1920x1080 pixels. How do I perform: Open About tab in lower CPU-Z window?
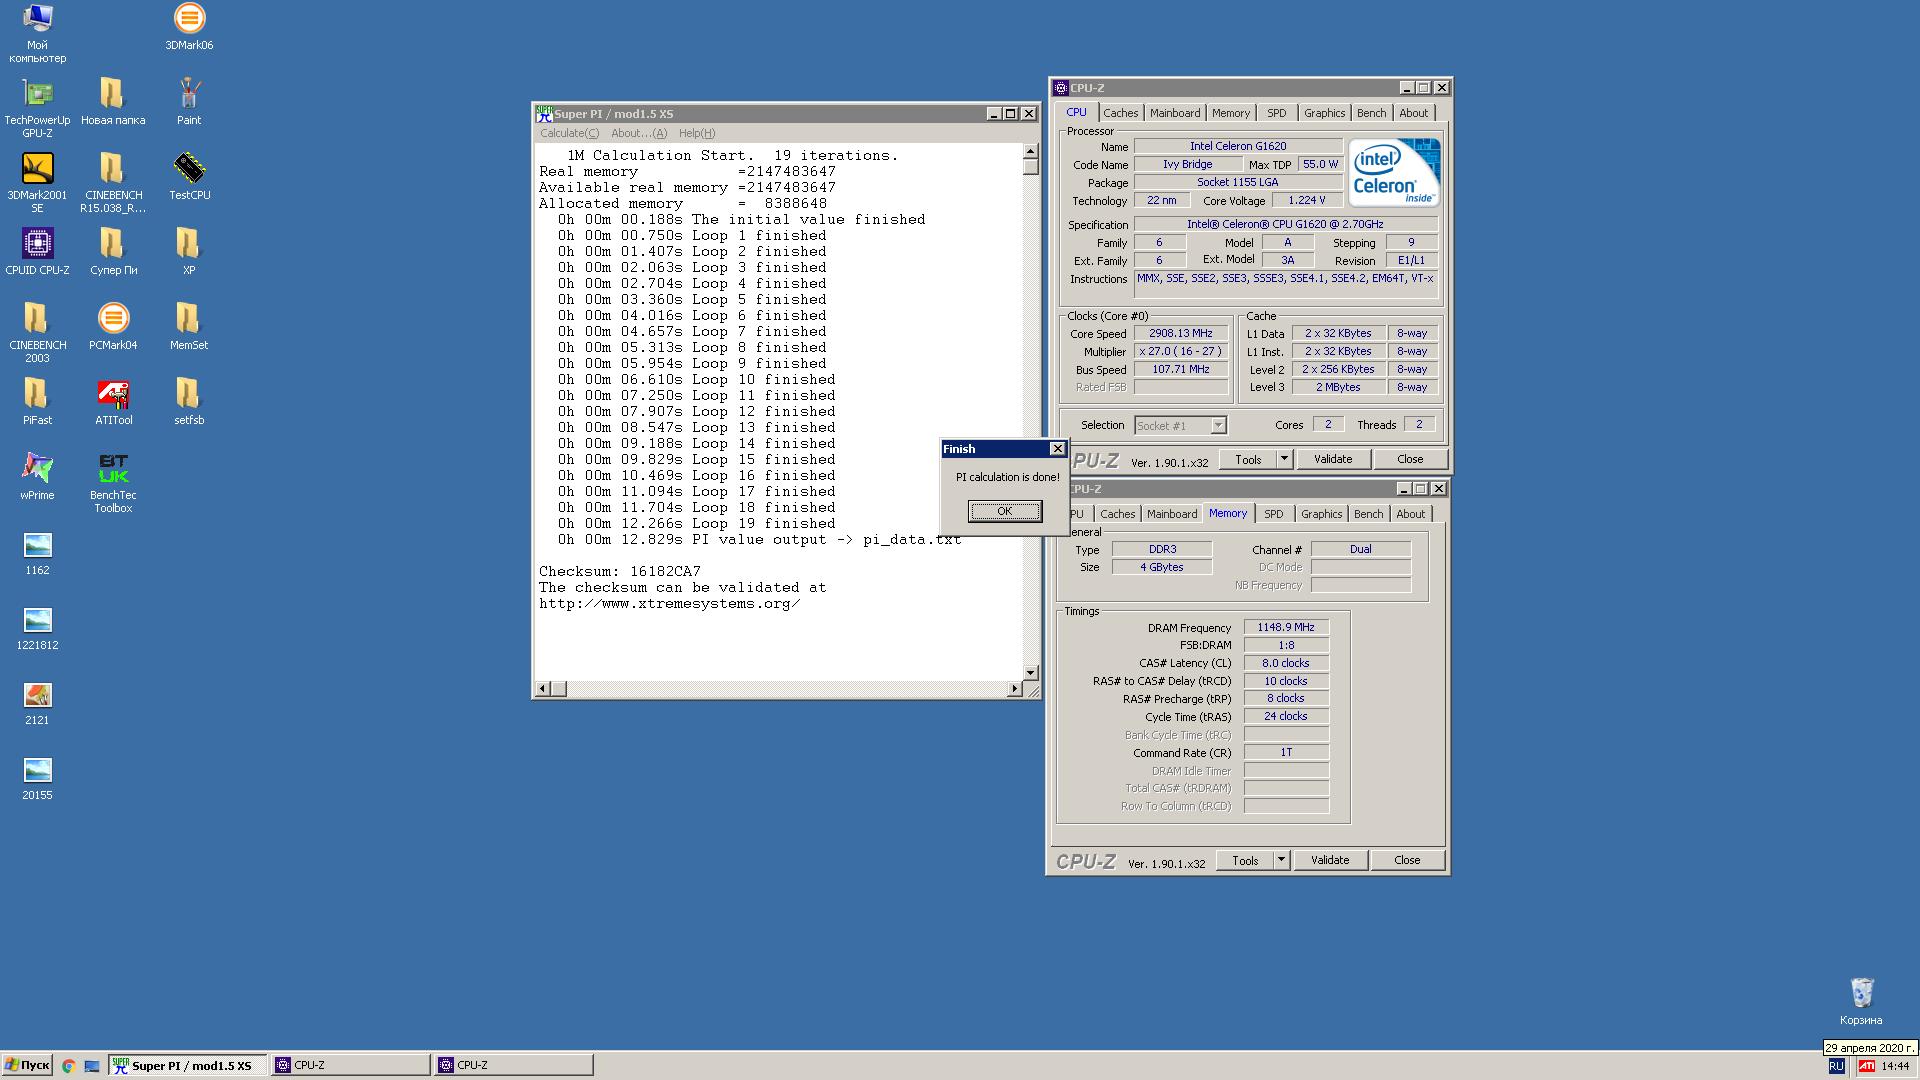(x=1410, y=514)
